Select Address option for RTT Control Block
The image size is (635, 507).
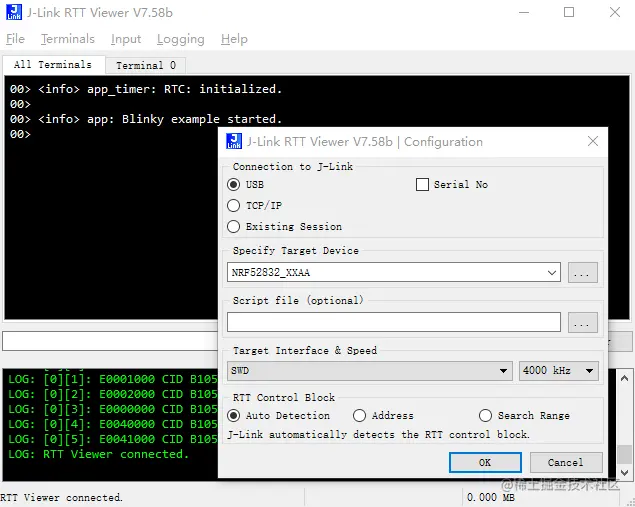[x=359, y=415]
